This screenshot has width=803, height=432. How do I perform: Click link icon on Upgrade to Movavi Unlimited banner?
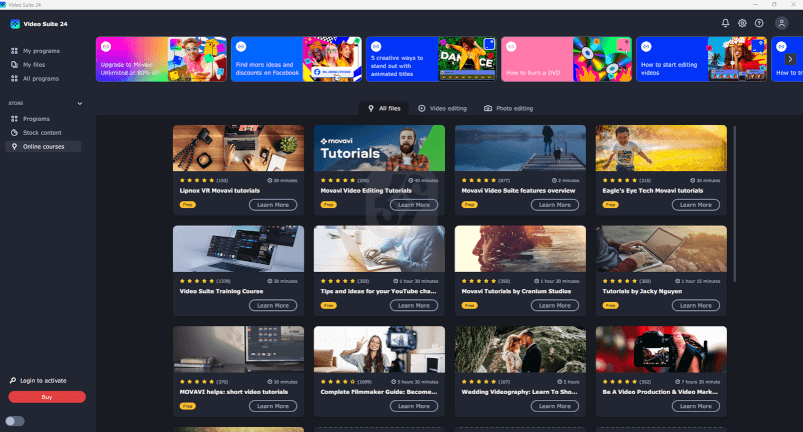[106, 47]
